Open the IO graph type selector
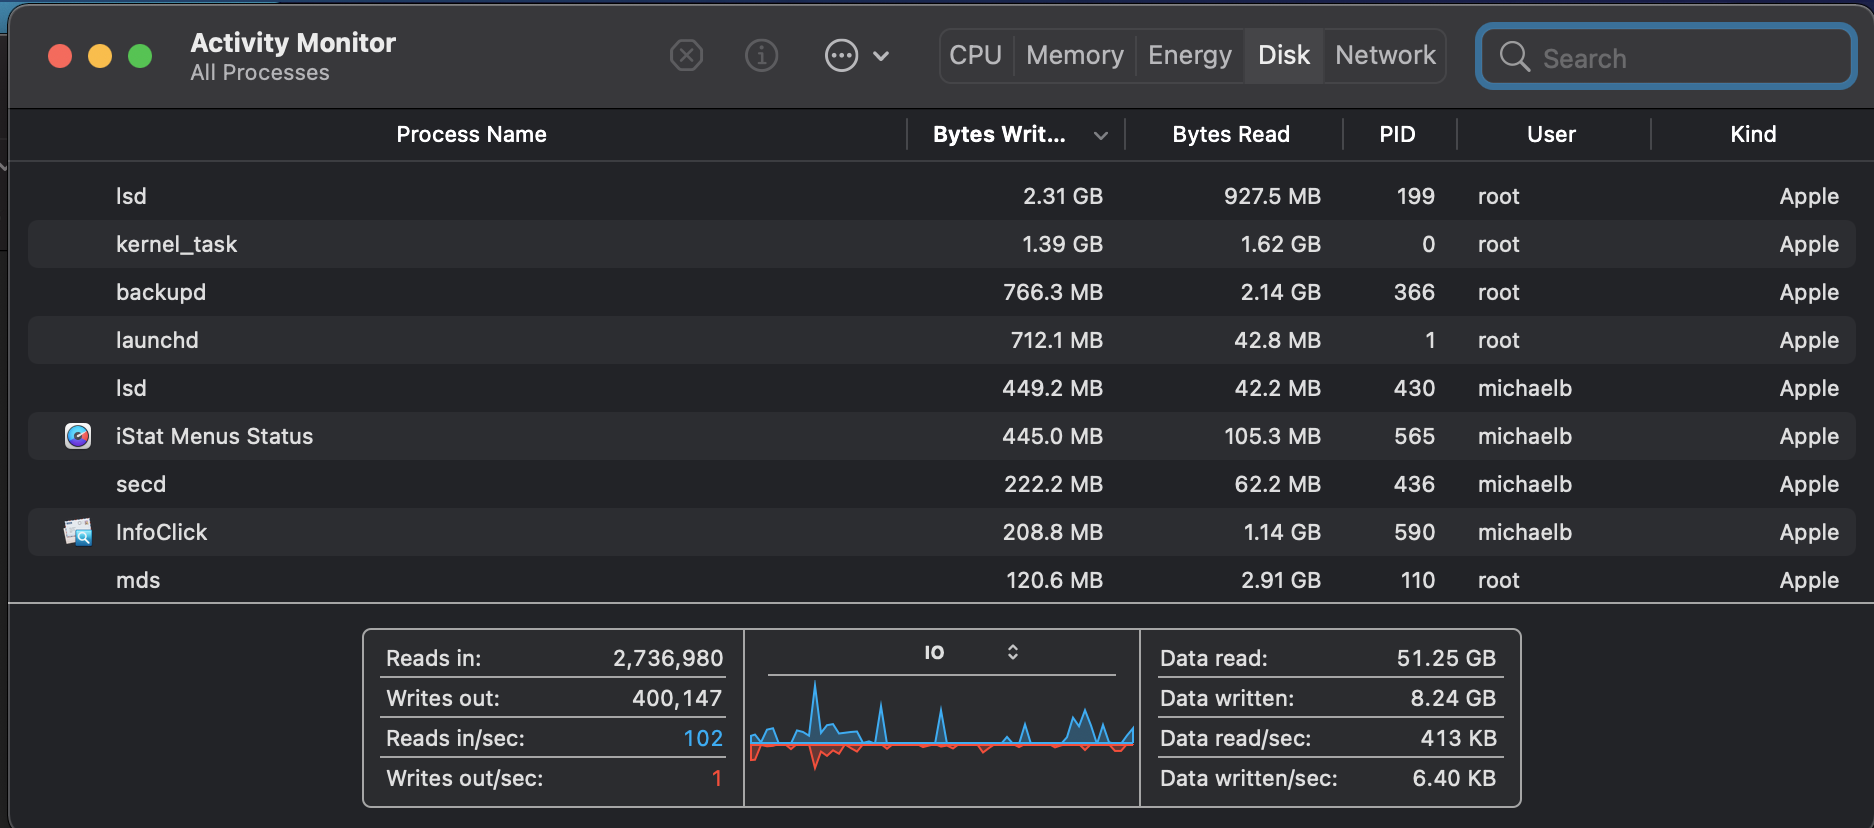1874x828 pixels. pos(1012,652)
